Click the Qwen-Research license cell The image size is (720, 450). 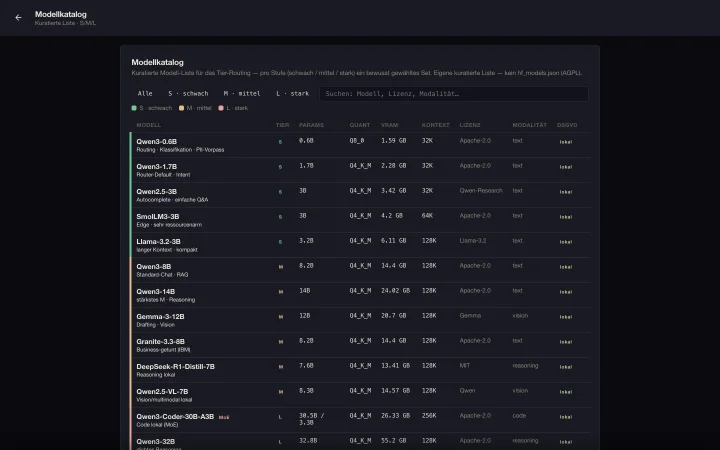pos(481,191)
